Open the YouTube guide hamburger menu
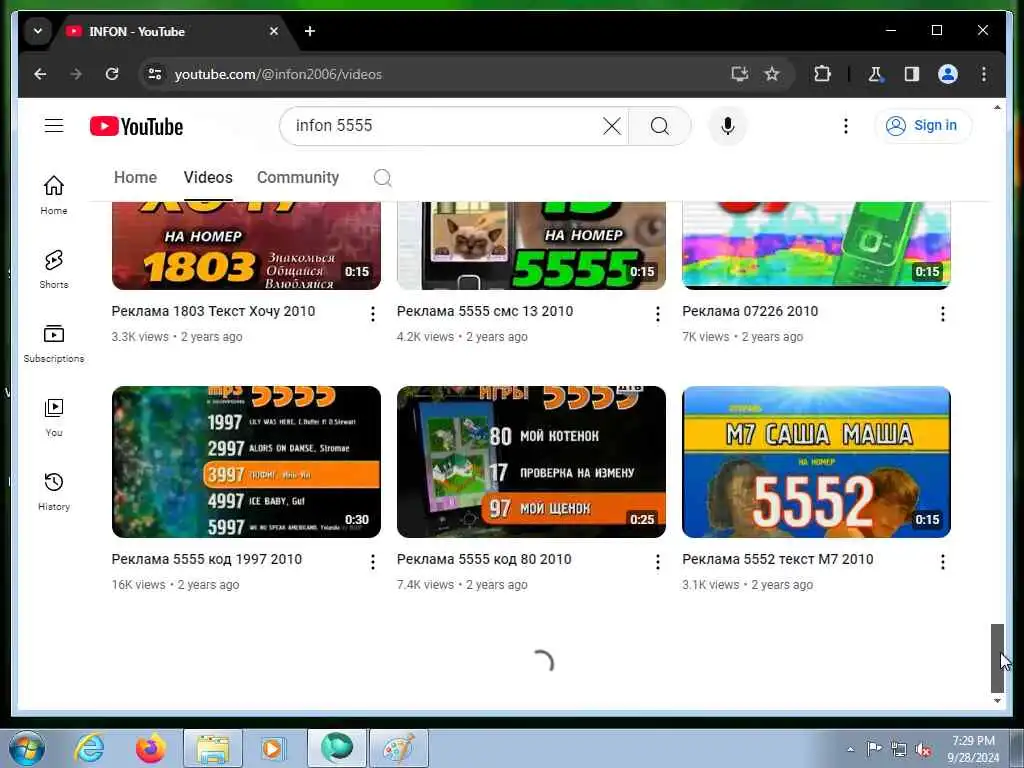Screen dimensions: 1024x768 [x=54, y=125]
